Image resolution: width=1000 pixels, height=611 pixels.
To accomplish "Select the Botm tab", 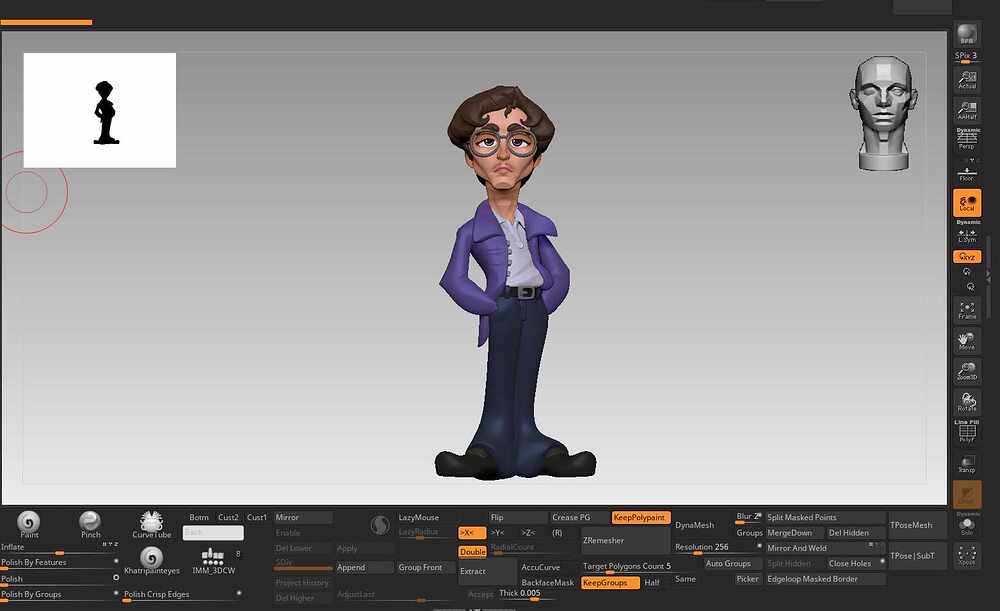I will [199, 517].
